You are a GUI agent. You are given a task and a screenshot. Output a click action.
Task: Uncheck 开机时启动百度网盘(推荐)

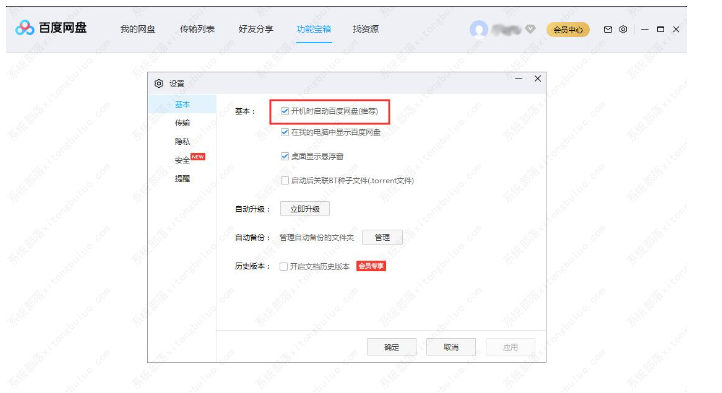tap(285, 111)
